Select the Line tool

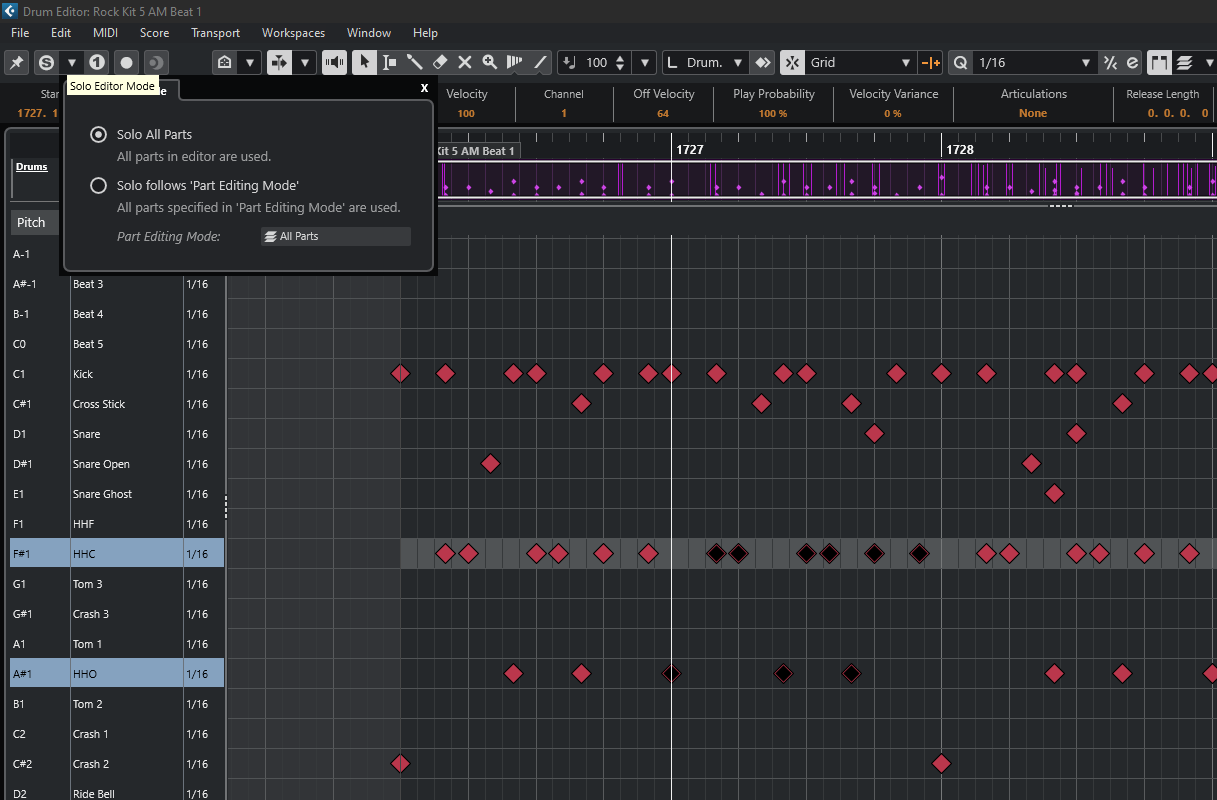coord(541,62)
